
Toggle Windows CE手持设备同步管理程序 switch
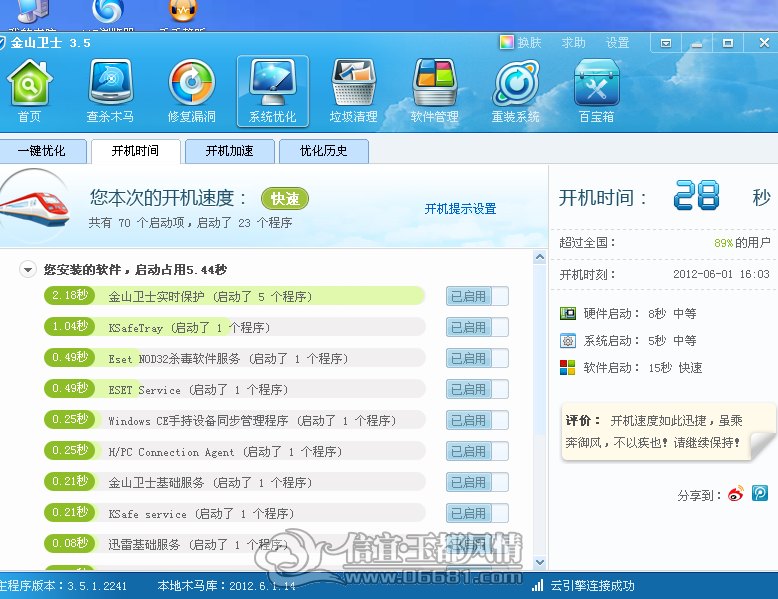[x=477, y=420]
